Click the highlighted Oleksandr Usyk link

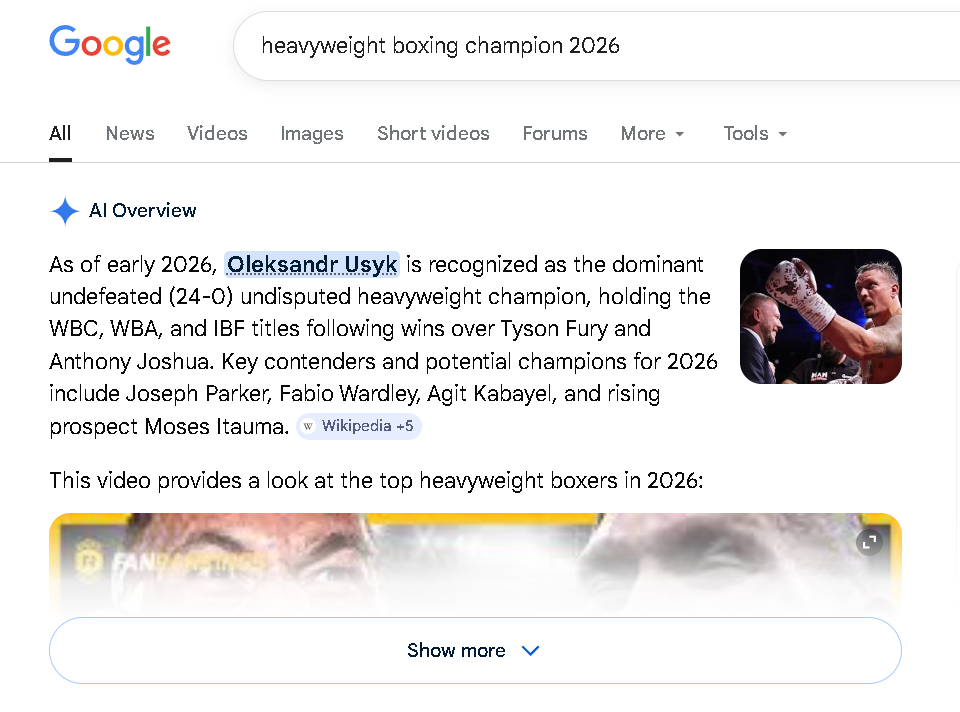[x=312, y=265]
